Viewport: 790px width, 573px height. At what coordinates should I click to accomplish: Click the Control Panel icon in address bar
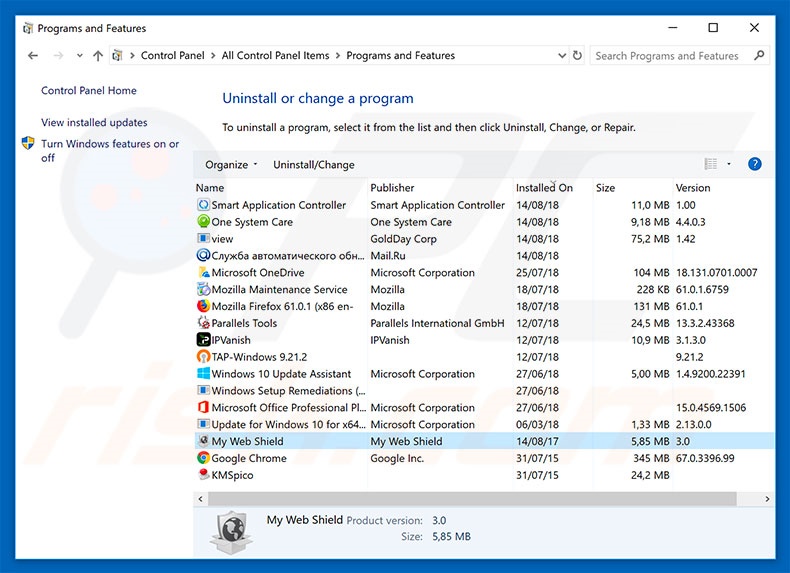(117, 55)
